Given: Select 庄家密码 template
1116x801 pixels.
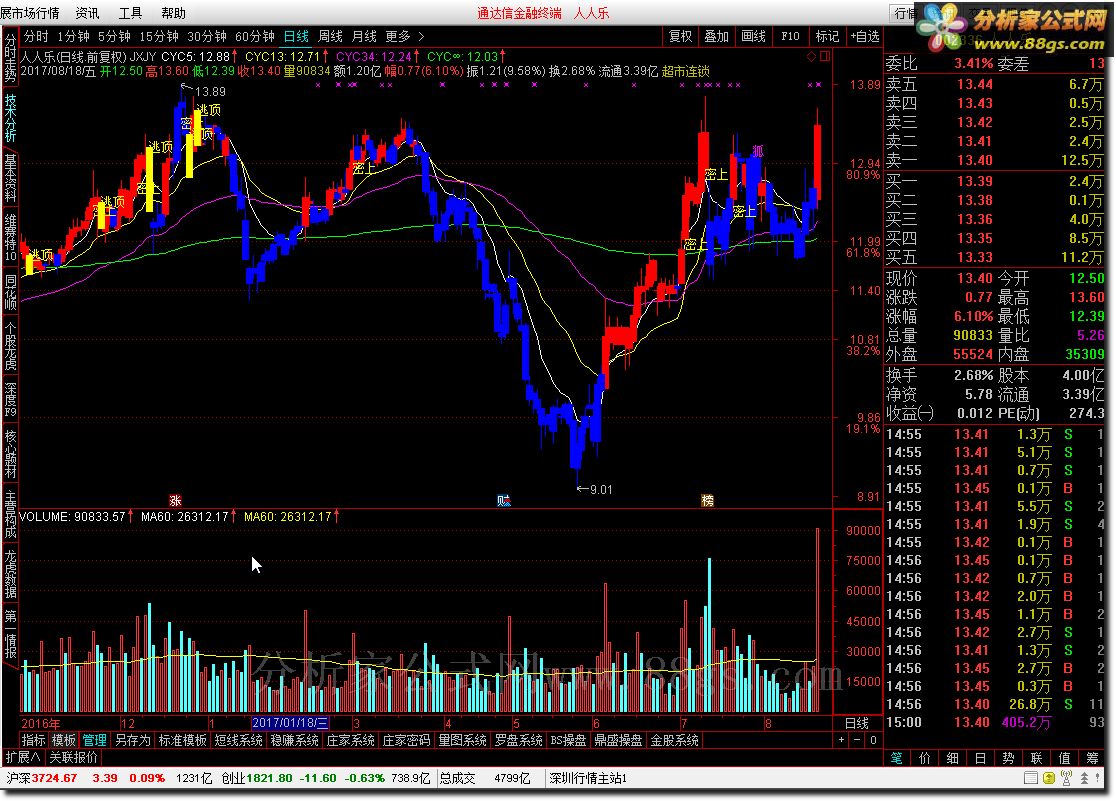Looking at the screenshot, I should coord(406,740).
